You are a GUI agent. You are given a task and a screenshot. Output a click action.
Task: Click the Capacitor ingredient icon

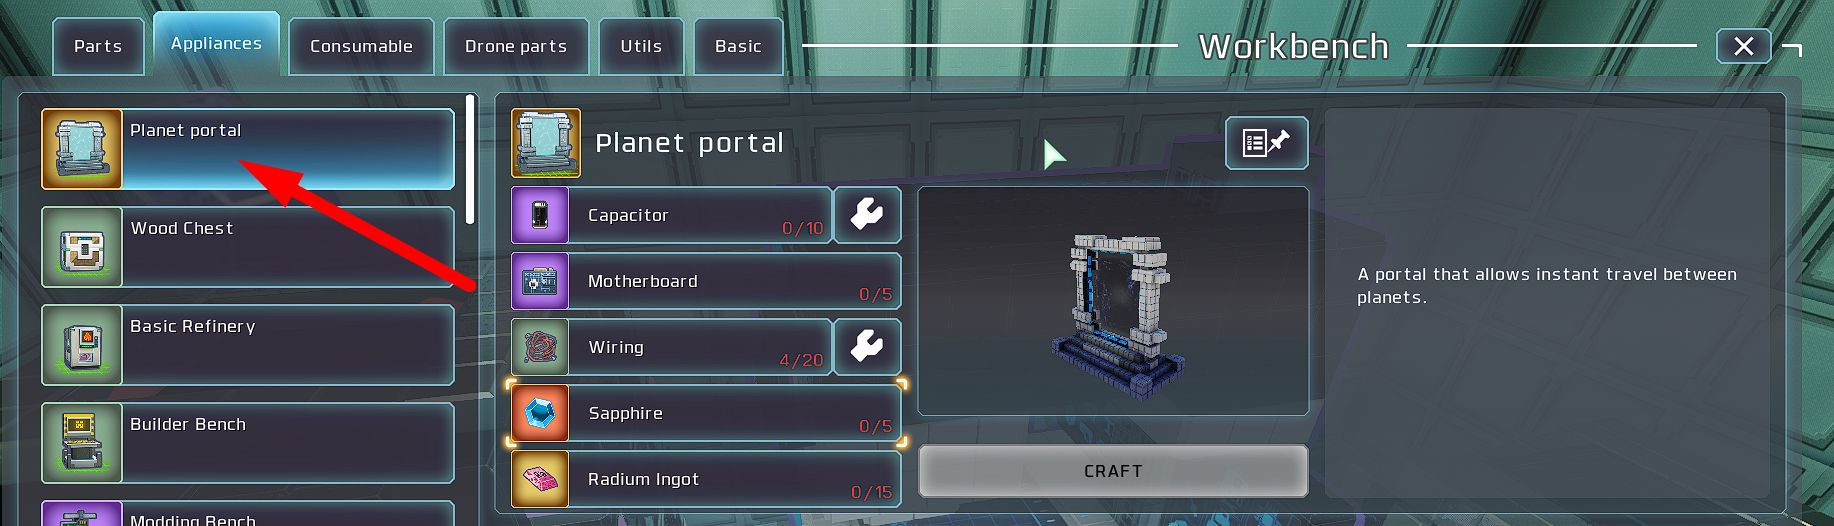pyautogui.click(x=540, y=215)
